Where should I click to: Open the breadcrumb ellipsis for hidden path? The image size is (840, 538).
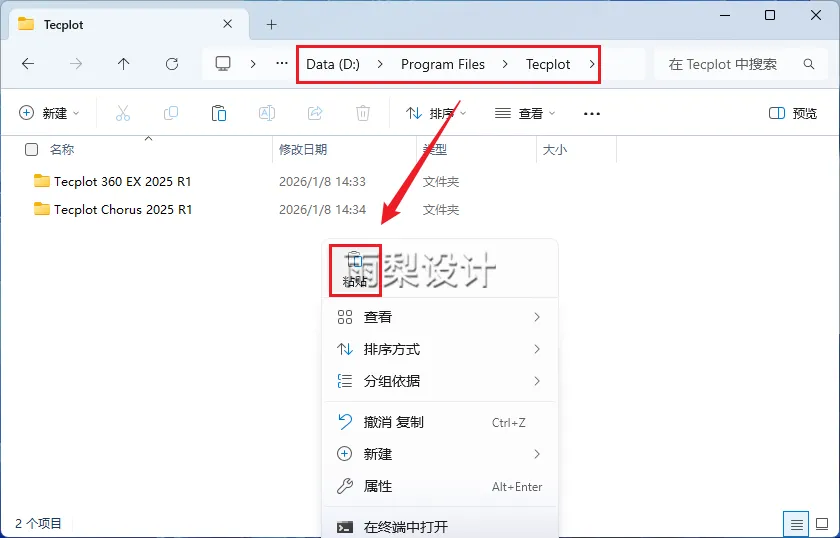(282, 64)
